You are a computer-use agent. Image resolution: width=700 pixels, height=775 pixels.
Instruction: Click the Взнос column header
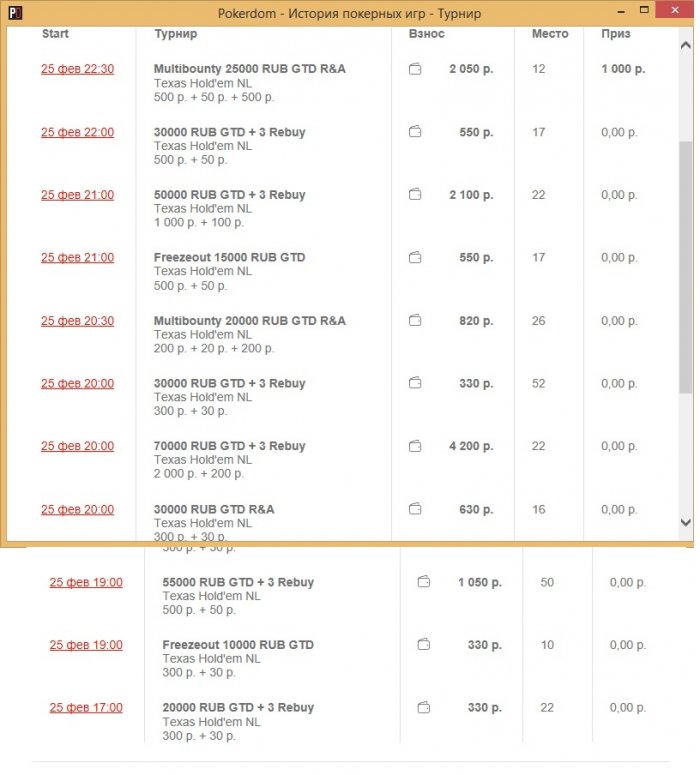tap(427, 34)
